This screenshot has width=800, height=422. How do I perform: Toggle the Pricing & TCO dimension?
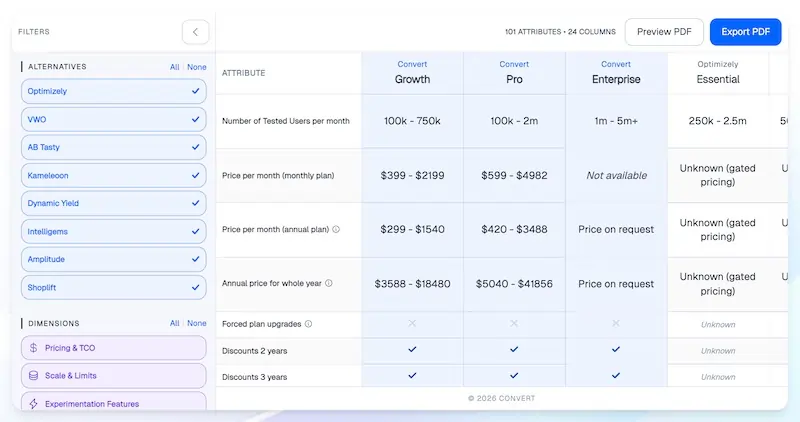coord(114,348)
